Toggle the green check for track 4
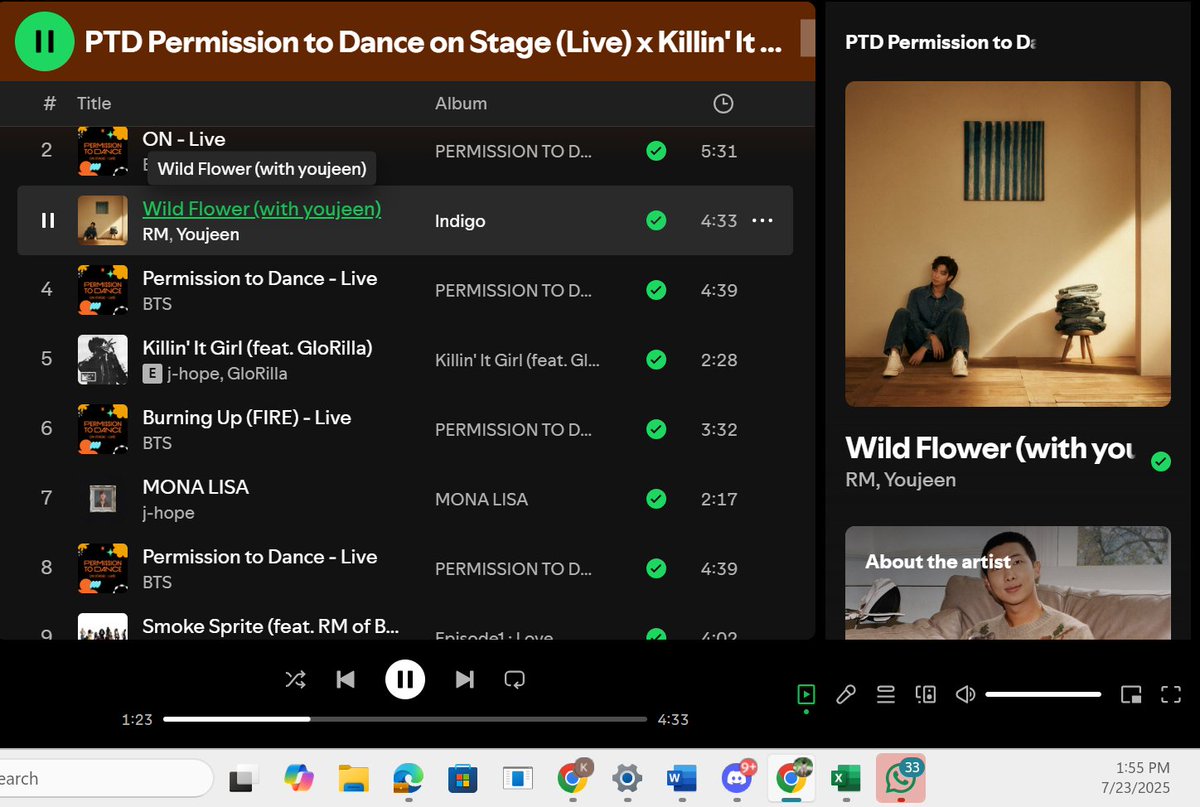 (x=656, y=290)
